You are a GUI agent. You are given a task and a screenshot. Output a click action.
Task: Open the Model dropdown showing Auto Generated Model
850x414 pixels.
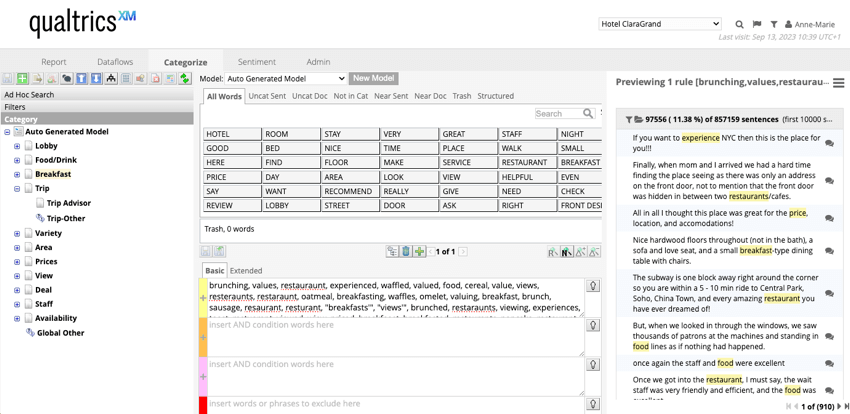coord(285,78)
